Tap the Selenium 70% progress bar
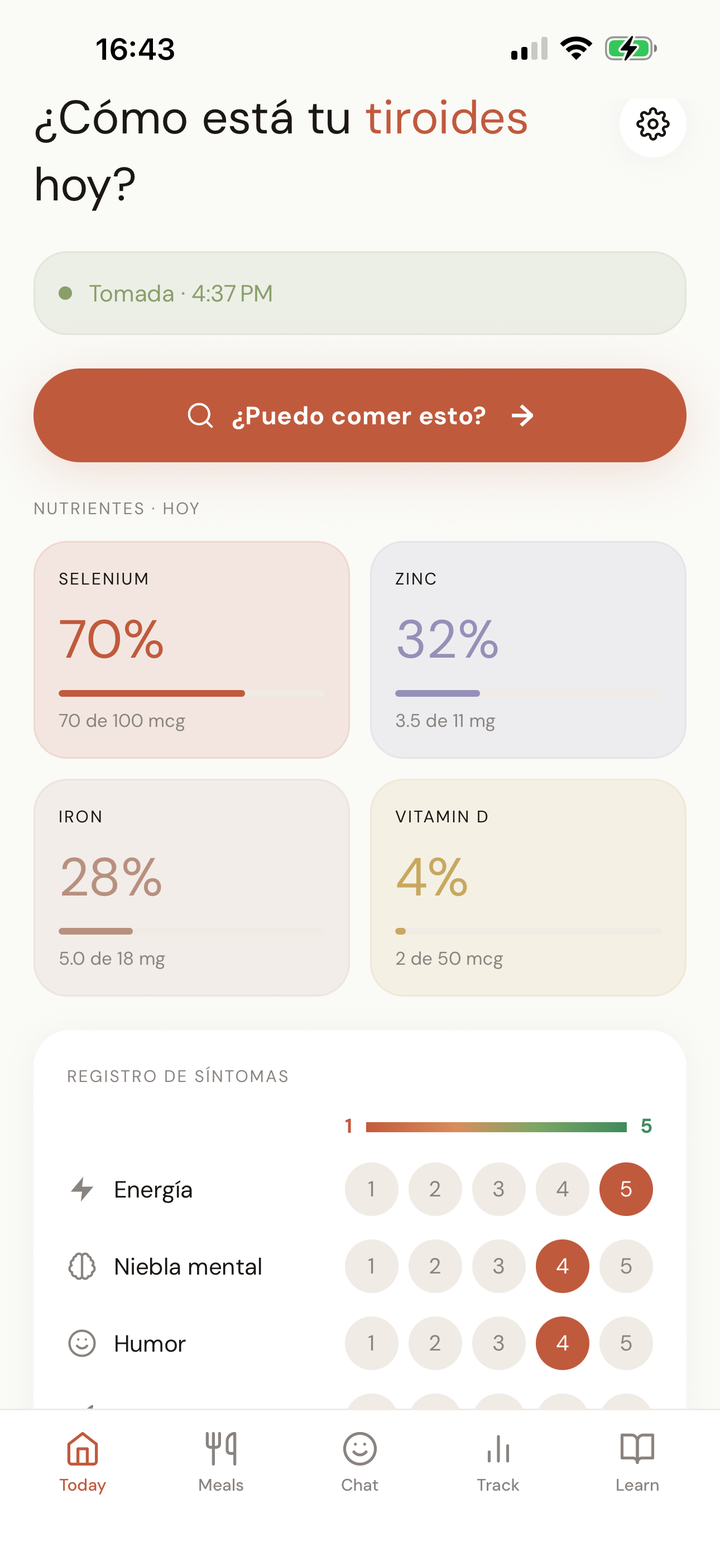720x1561 pixels. point(191,693)
